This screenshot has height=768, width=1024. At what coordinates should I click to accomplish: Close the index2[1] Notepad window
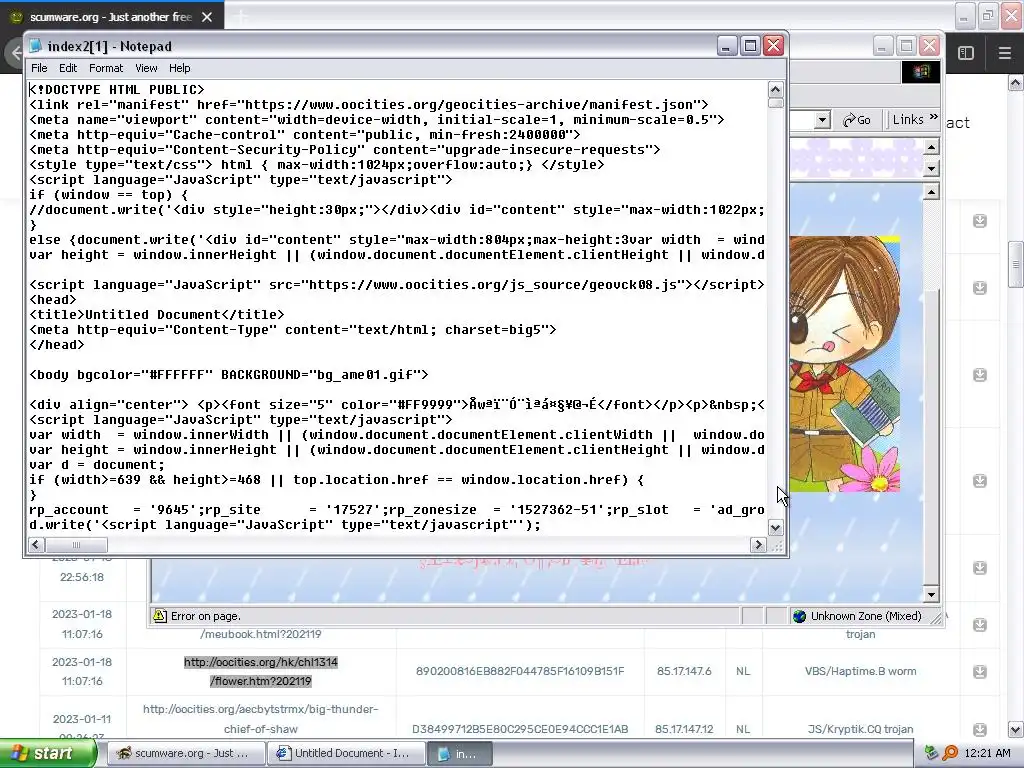pyautogui.click(x=774, y=46)
